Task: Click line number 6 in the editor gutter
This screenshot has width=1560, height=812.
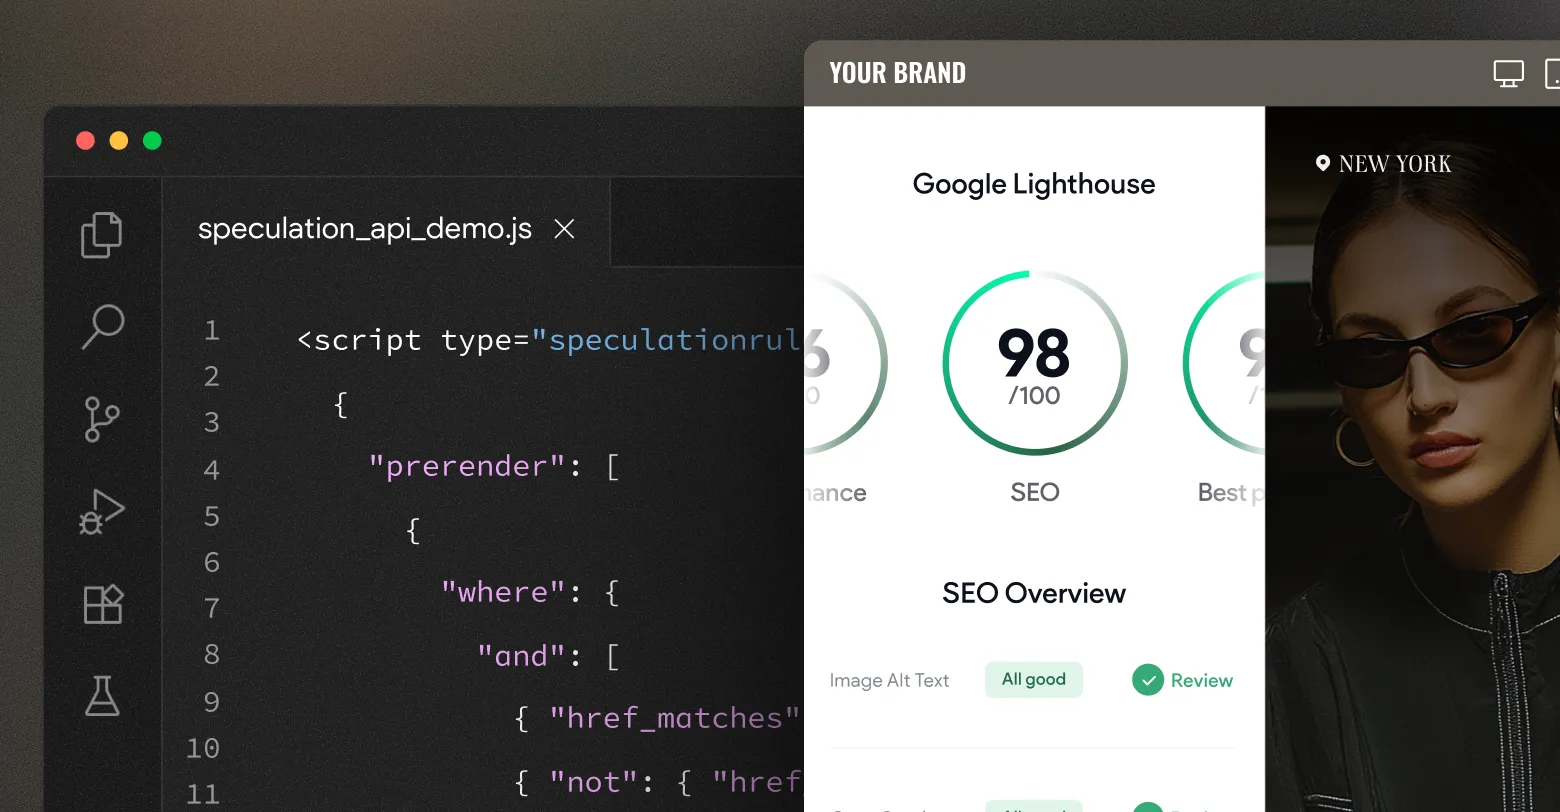Action: [x=211, y=562]
